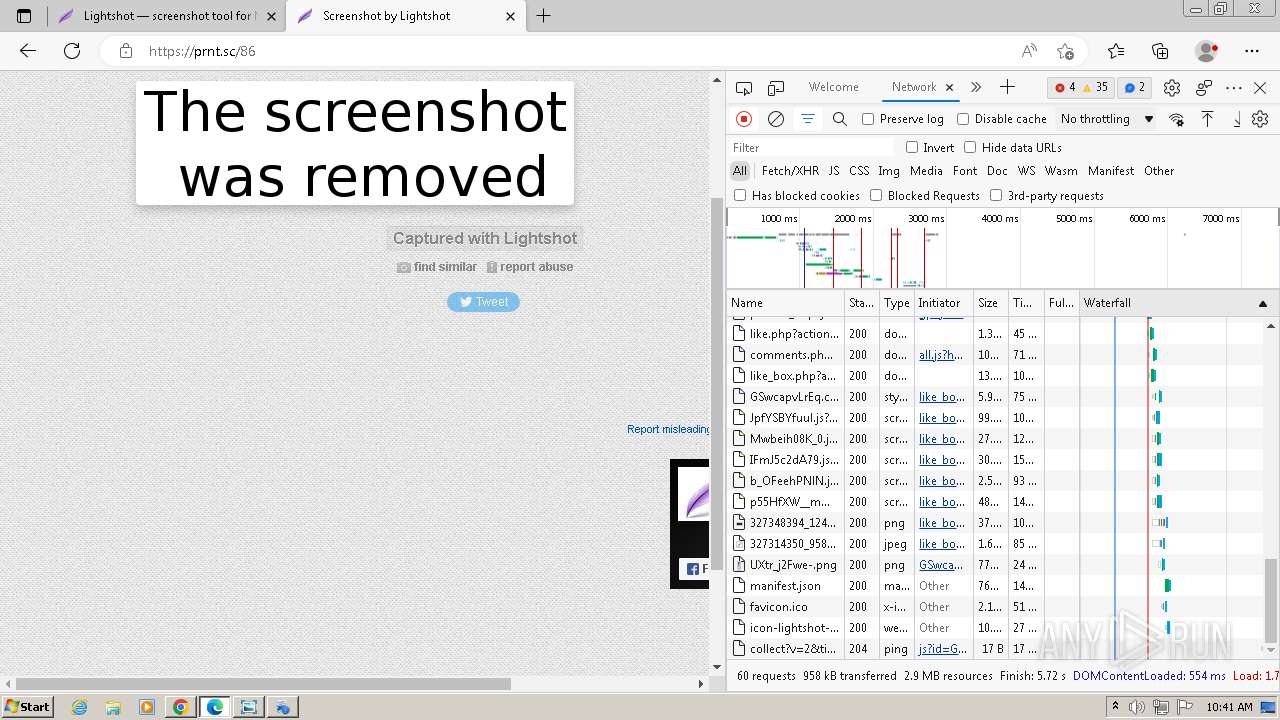Click the network overview timeline chart
Screen dimensions: 1280x720
(1002, 248)
